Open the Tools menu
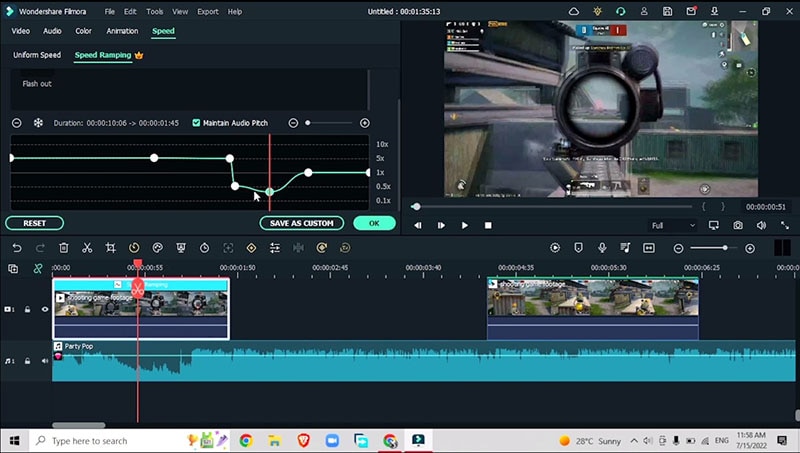This screenshot has width=800, height=453. pyautogui.click(x=155, y=11)
